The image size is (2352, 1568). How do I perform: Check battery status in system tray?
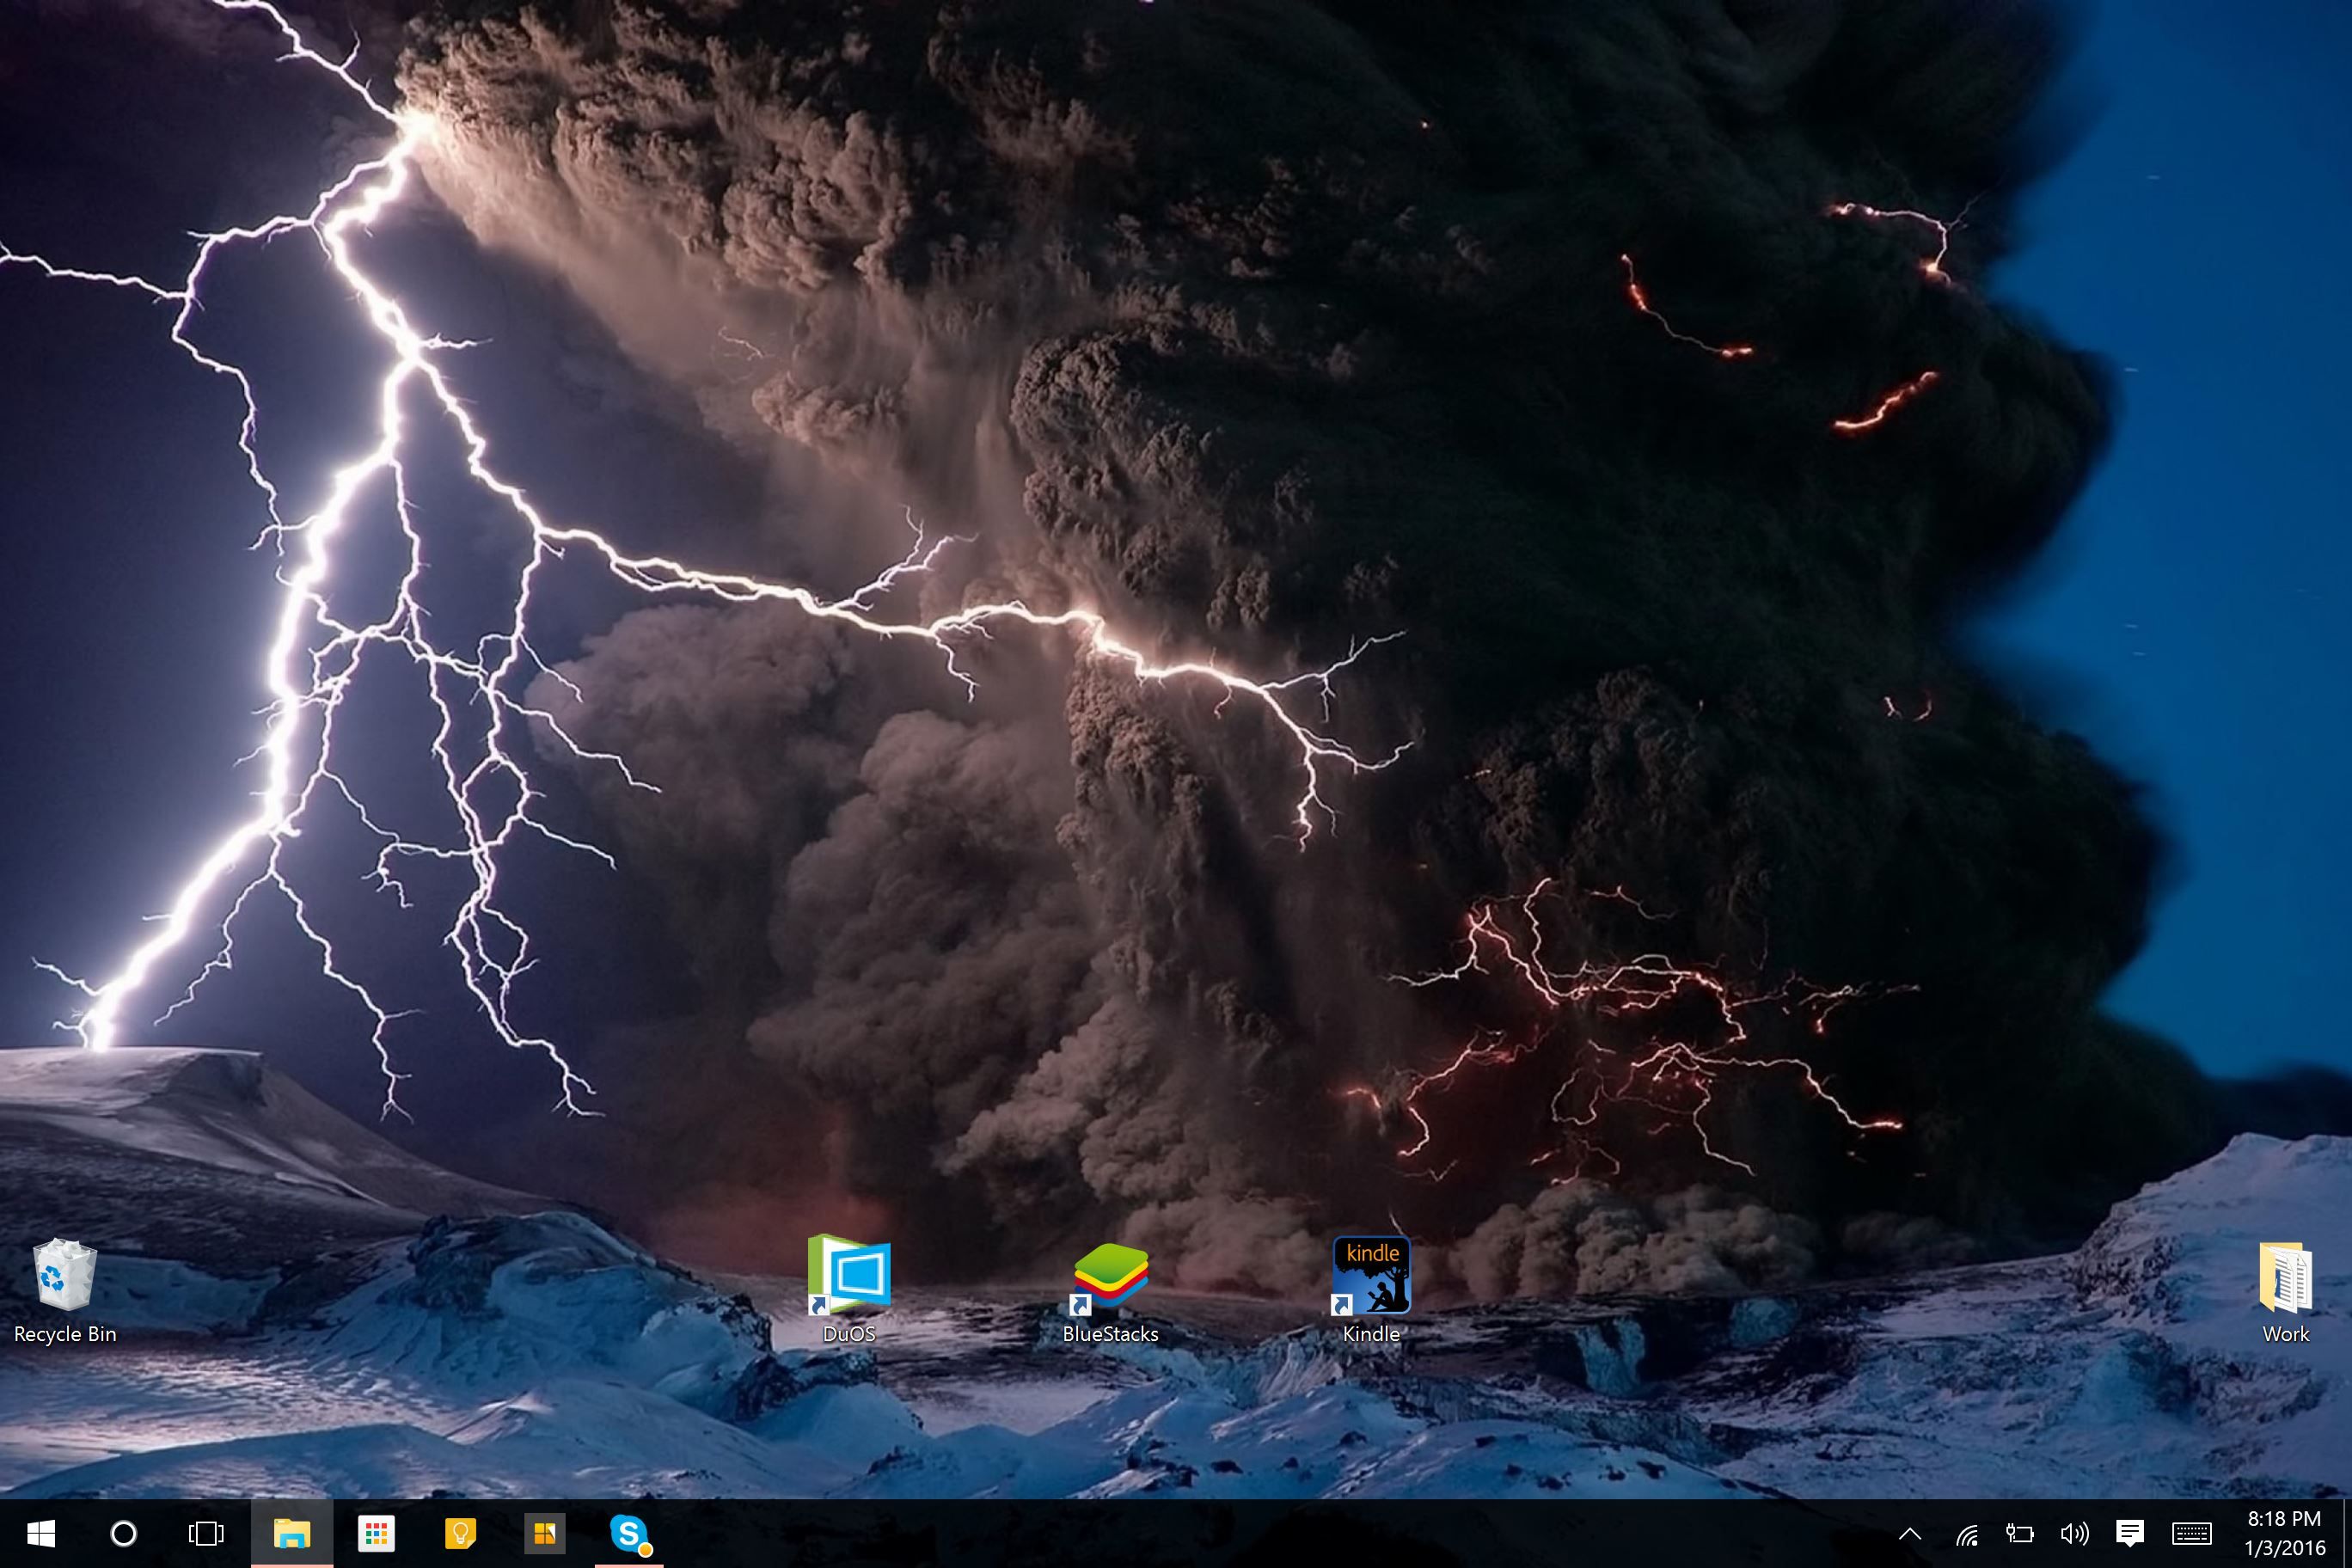pyautogui.click(x=2020, y=1533)
